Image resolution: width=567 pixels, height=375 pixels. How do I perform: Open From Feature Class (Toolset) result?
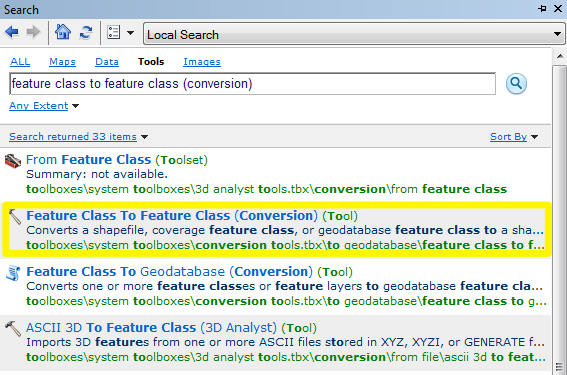[x=117, y=160]
